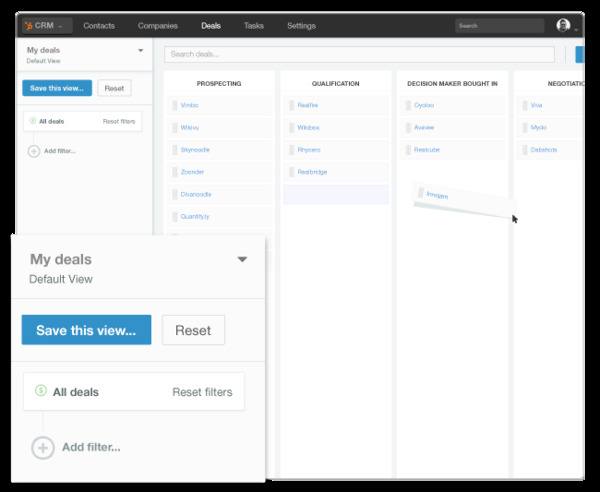Viewport: 600px width, 492px height.
Task: Click Save this view in the magnified callout
Action: tap(86, 330)
